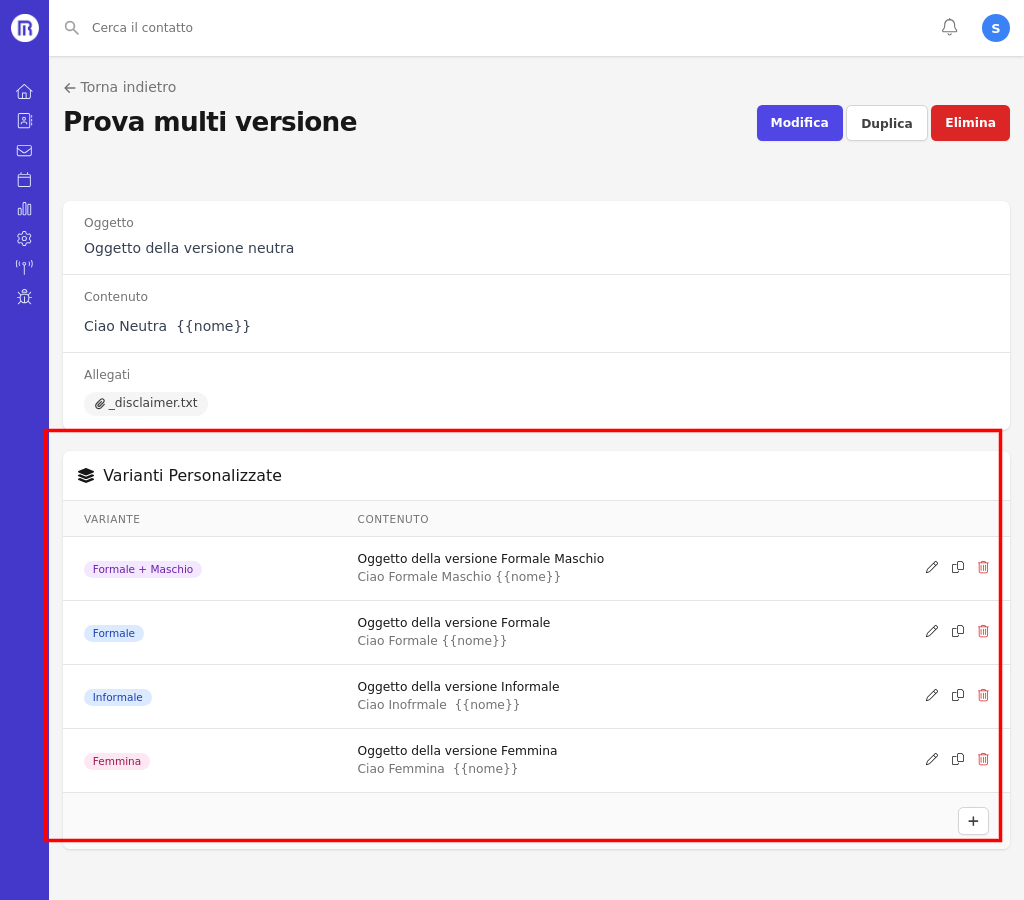Open the Calendar sidebar icon
Viewport: 1024px width, 900px height.
pos(24,180)
